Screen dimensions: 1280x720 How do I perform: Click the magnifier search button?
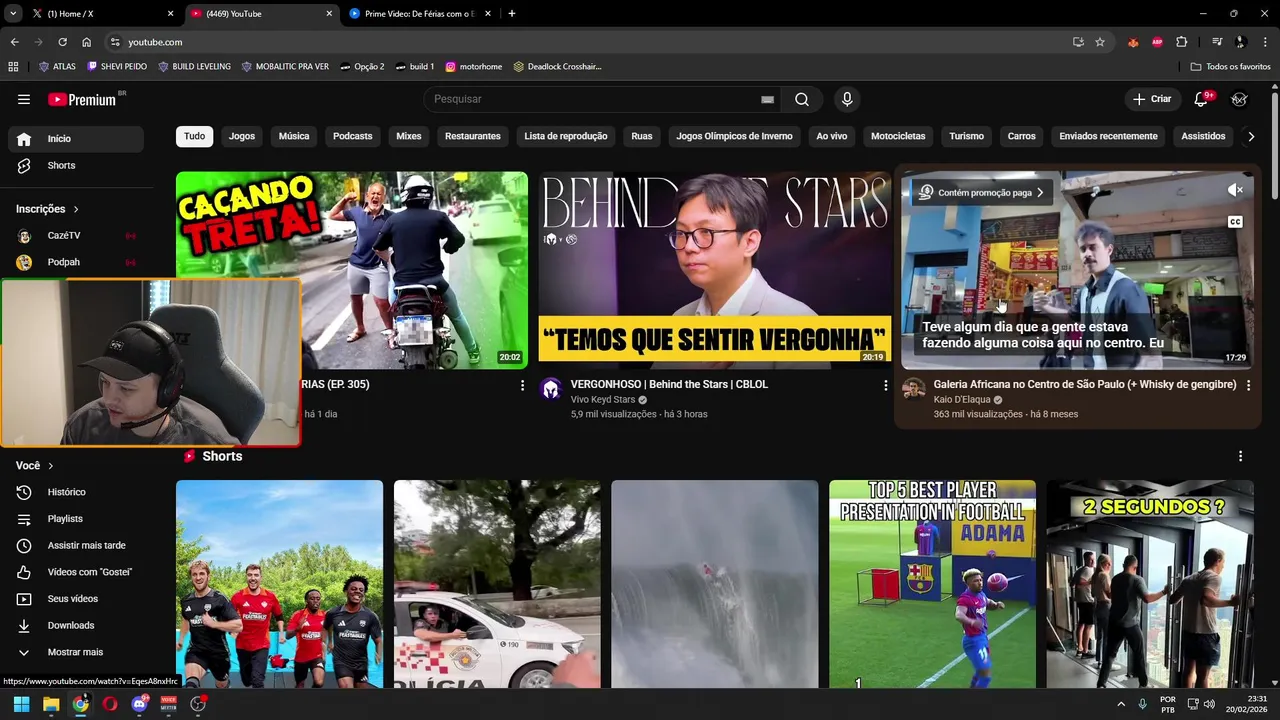click(802, 99)
